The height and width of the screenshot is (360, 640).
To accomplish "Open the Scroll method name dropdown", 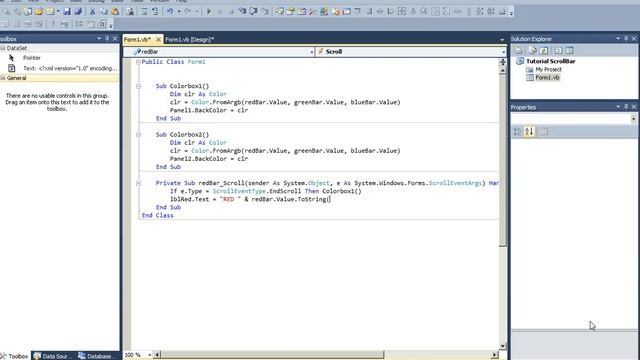I will [503, 52].
